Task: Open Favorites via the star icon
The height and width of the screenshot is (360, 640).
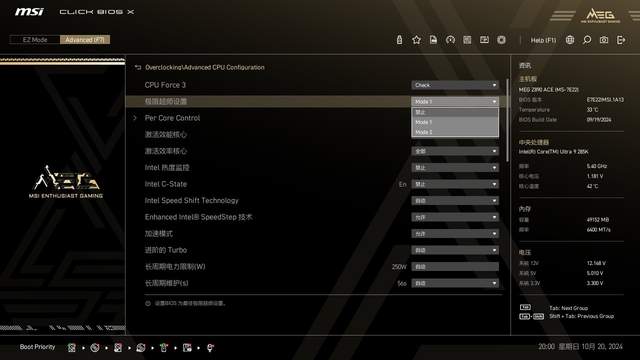Action: pos(416,40)
